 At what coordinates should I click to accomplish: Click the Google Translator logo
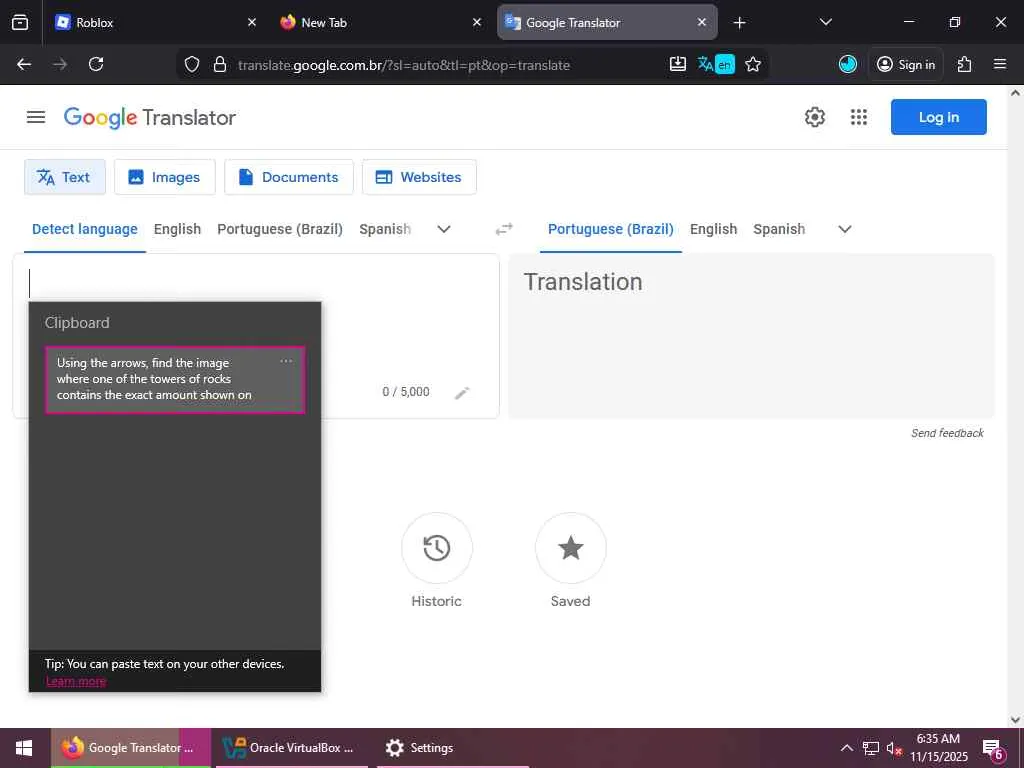click(x=150, y=118)
